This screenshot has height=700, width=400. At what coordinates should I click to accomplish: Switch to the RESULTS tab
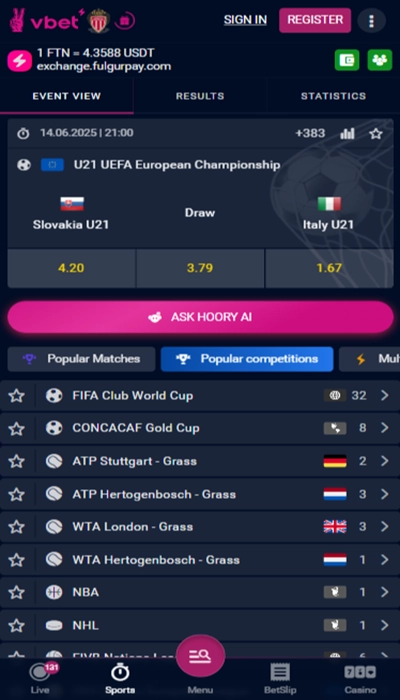[200, 96]
